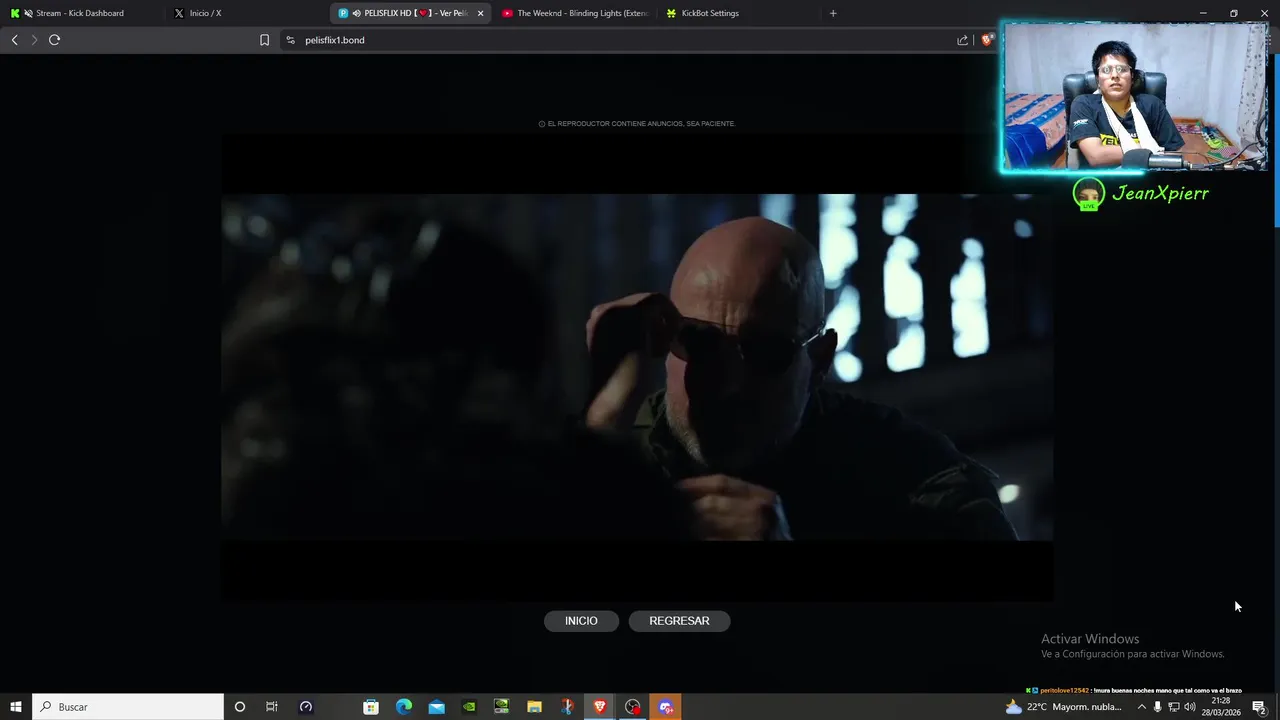Open the Bluetooth app on taskbar
Viewport: 1280px width, 720px height.
click(567, 707)
